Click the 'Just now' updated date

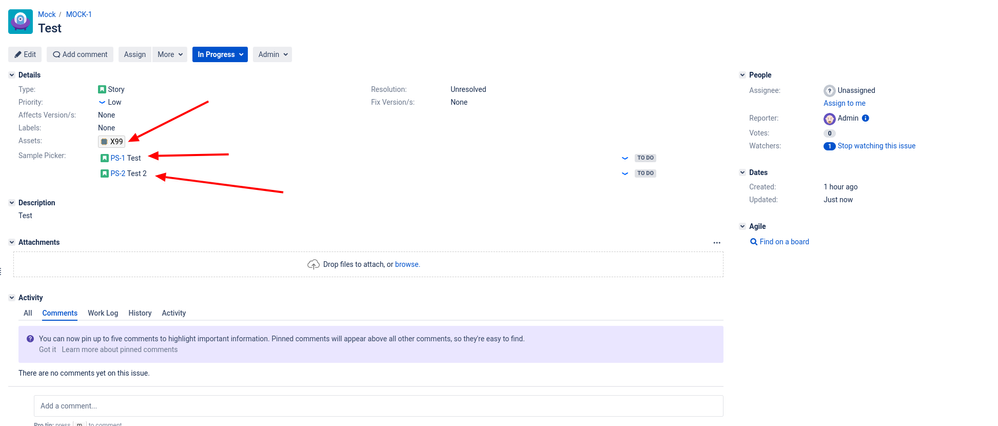838,200
